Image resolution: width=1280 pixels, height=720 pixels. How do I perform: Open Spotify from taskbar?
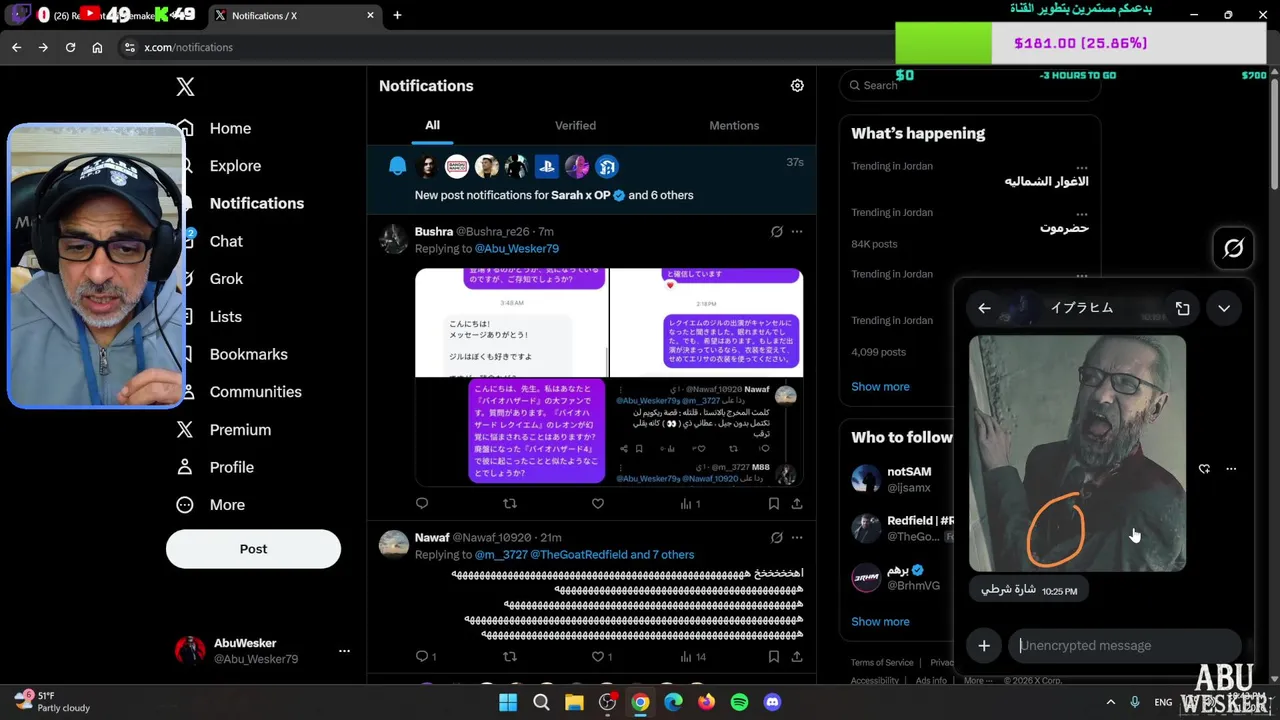[739, 702]
